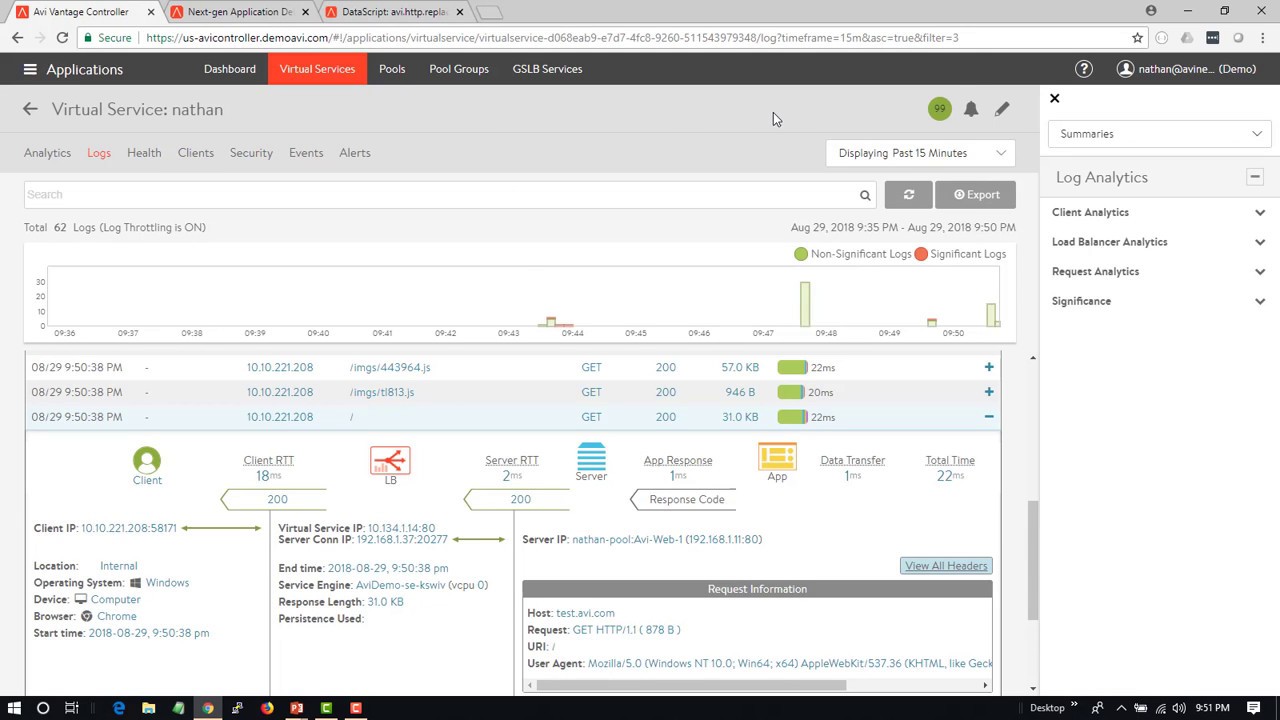The width and height of the screenshot is (1280, 720).
Task: Switch to the Events tab
Action: click(x=306, y=153)
